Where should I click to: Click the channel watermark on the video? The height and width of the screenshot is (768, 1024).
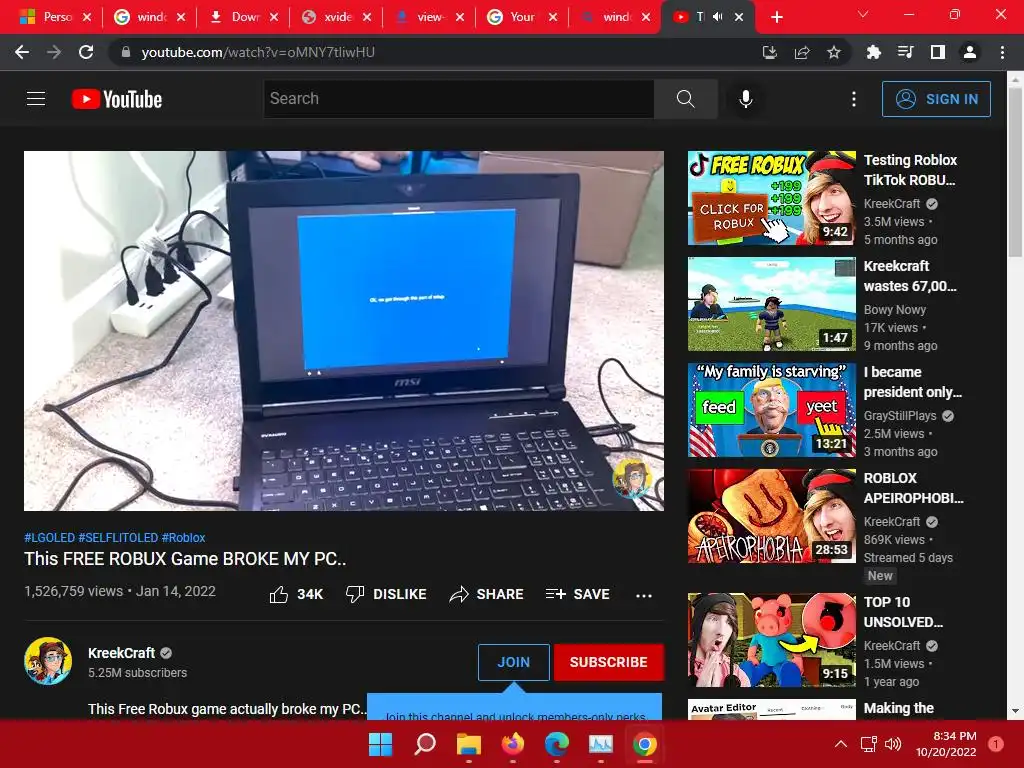[631, 478]
